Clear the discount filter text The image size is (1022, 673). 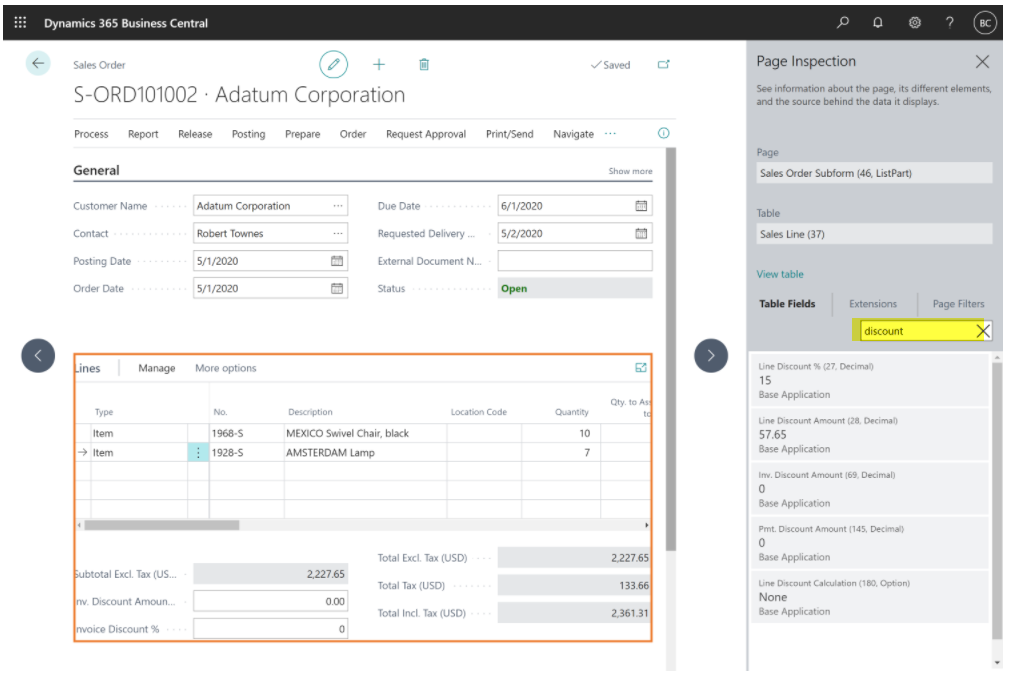point(983,331)
